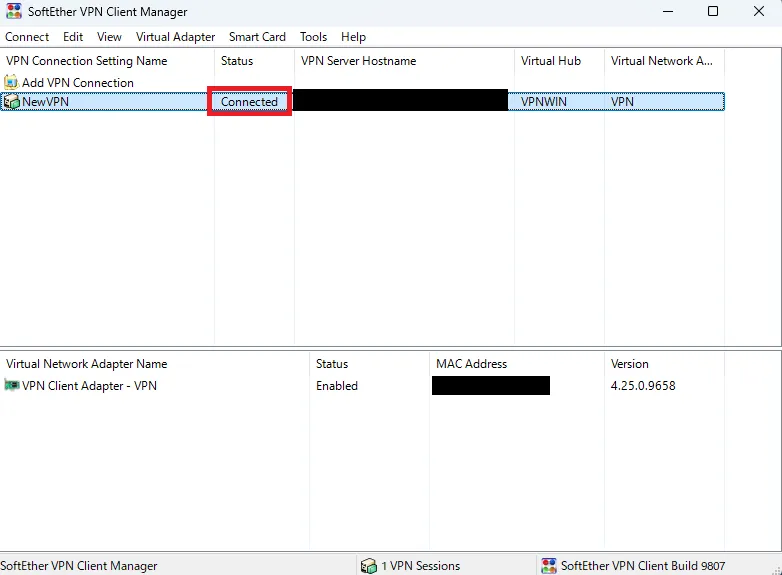Sort by VPN Server Hostname column
The image size is (782, 575).
click(404, 61)
